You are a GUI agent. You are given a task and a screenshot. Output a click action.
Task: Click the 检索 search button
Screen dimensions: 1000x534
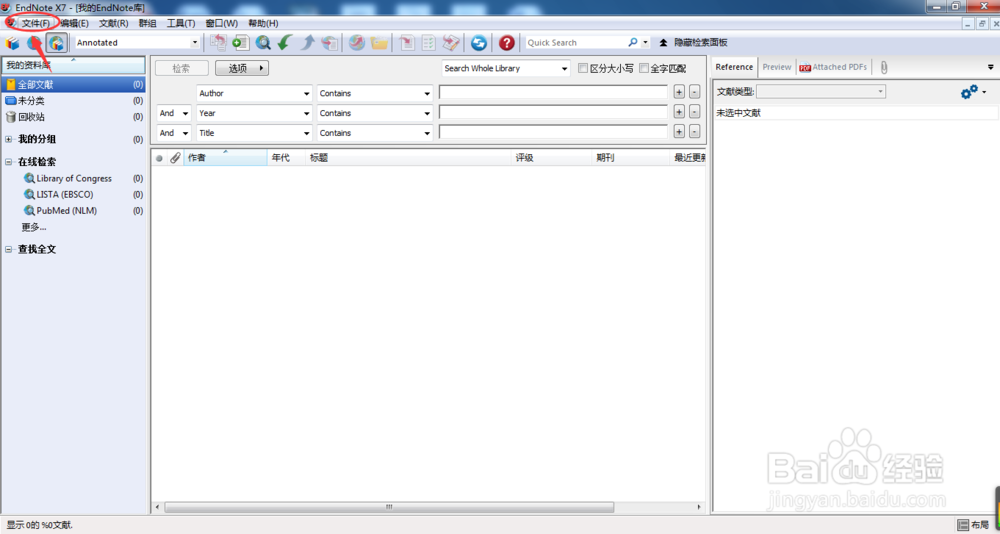coord(182,68)
